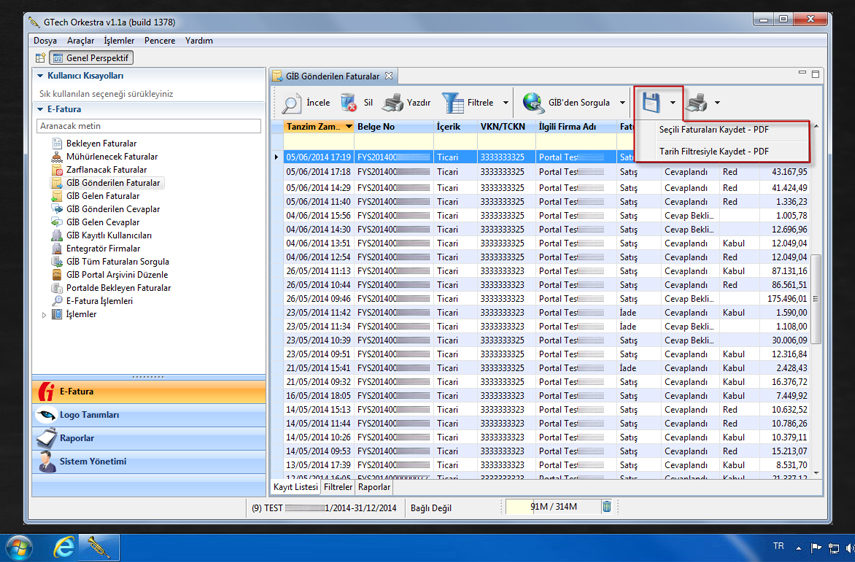Click the Sil delete icon

pos(348,102)
